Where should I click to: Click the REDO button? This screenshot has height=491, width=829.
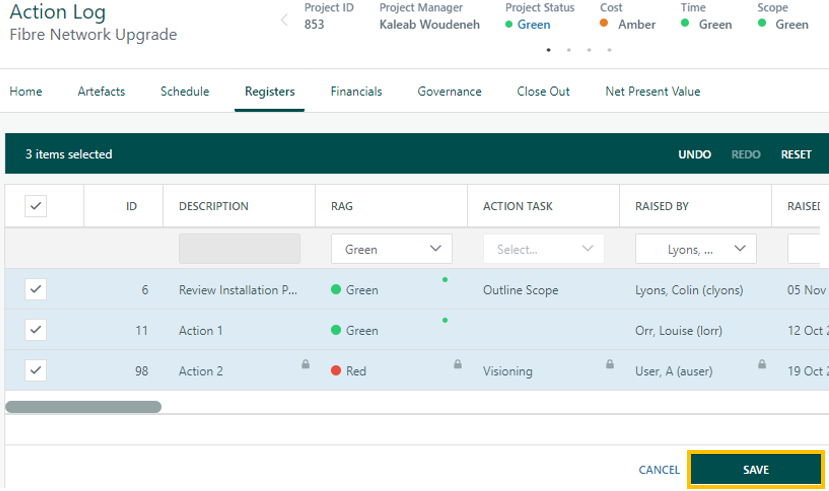point(746,154)
